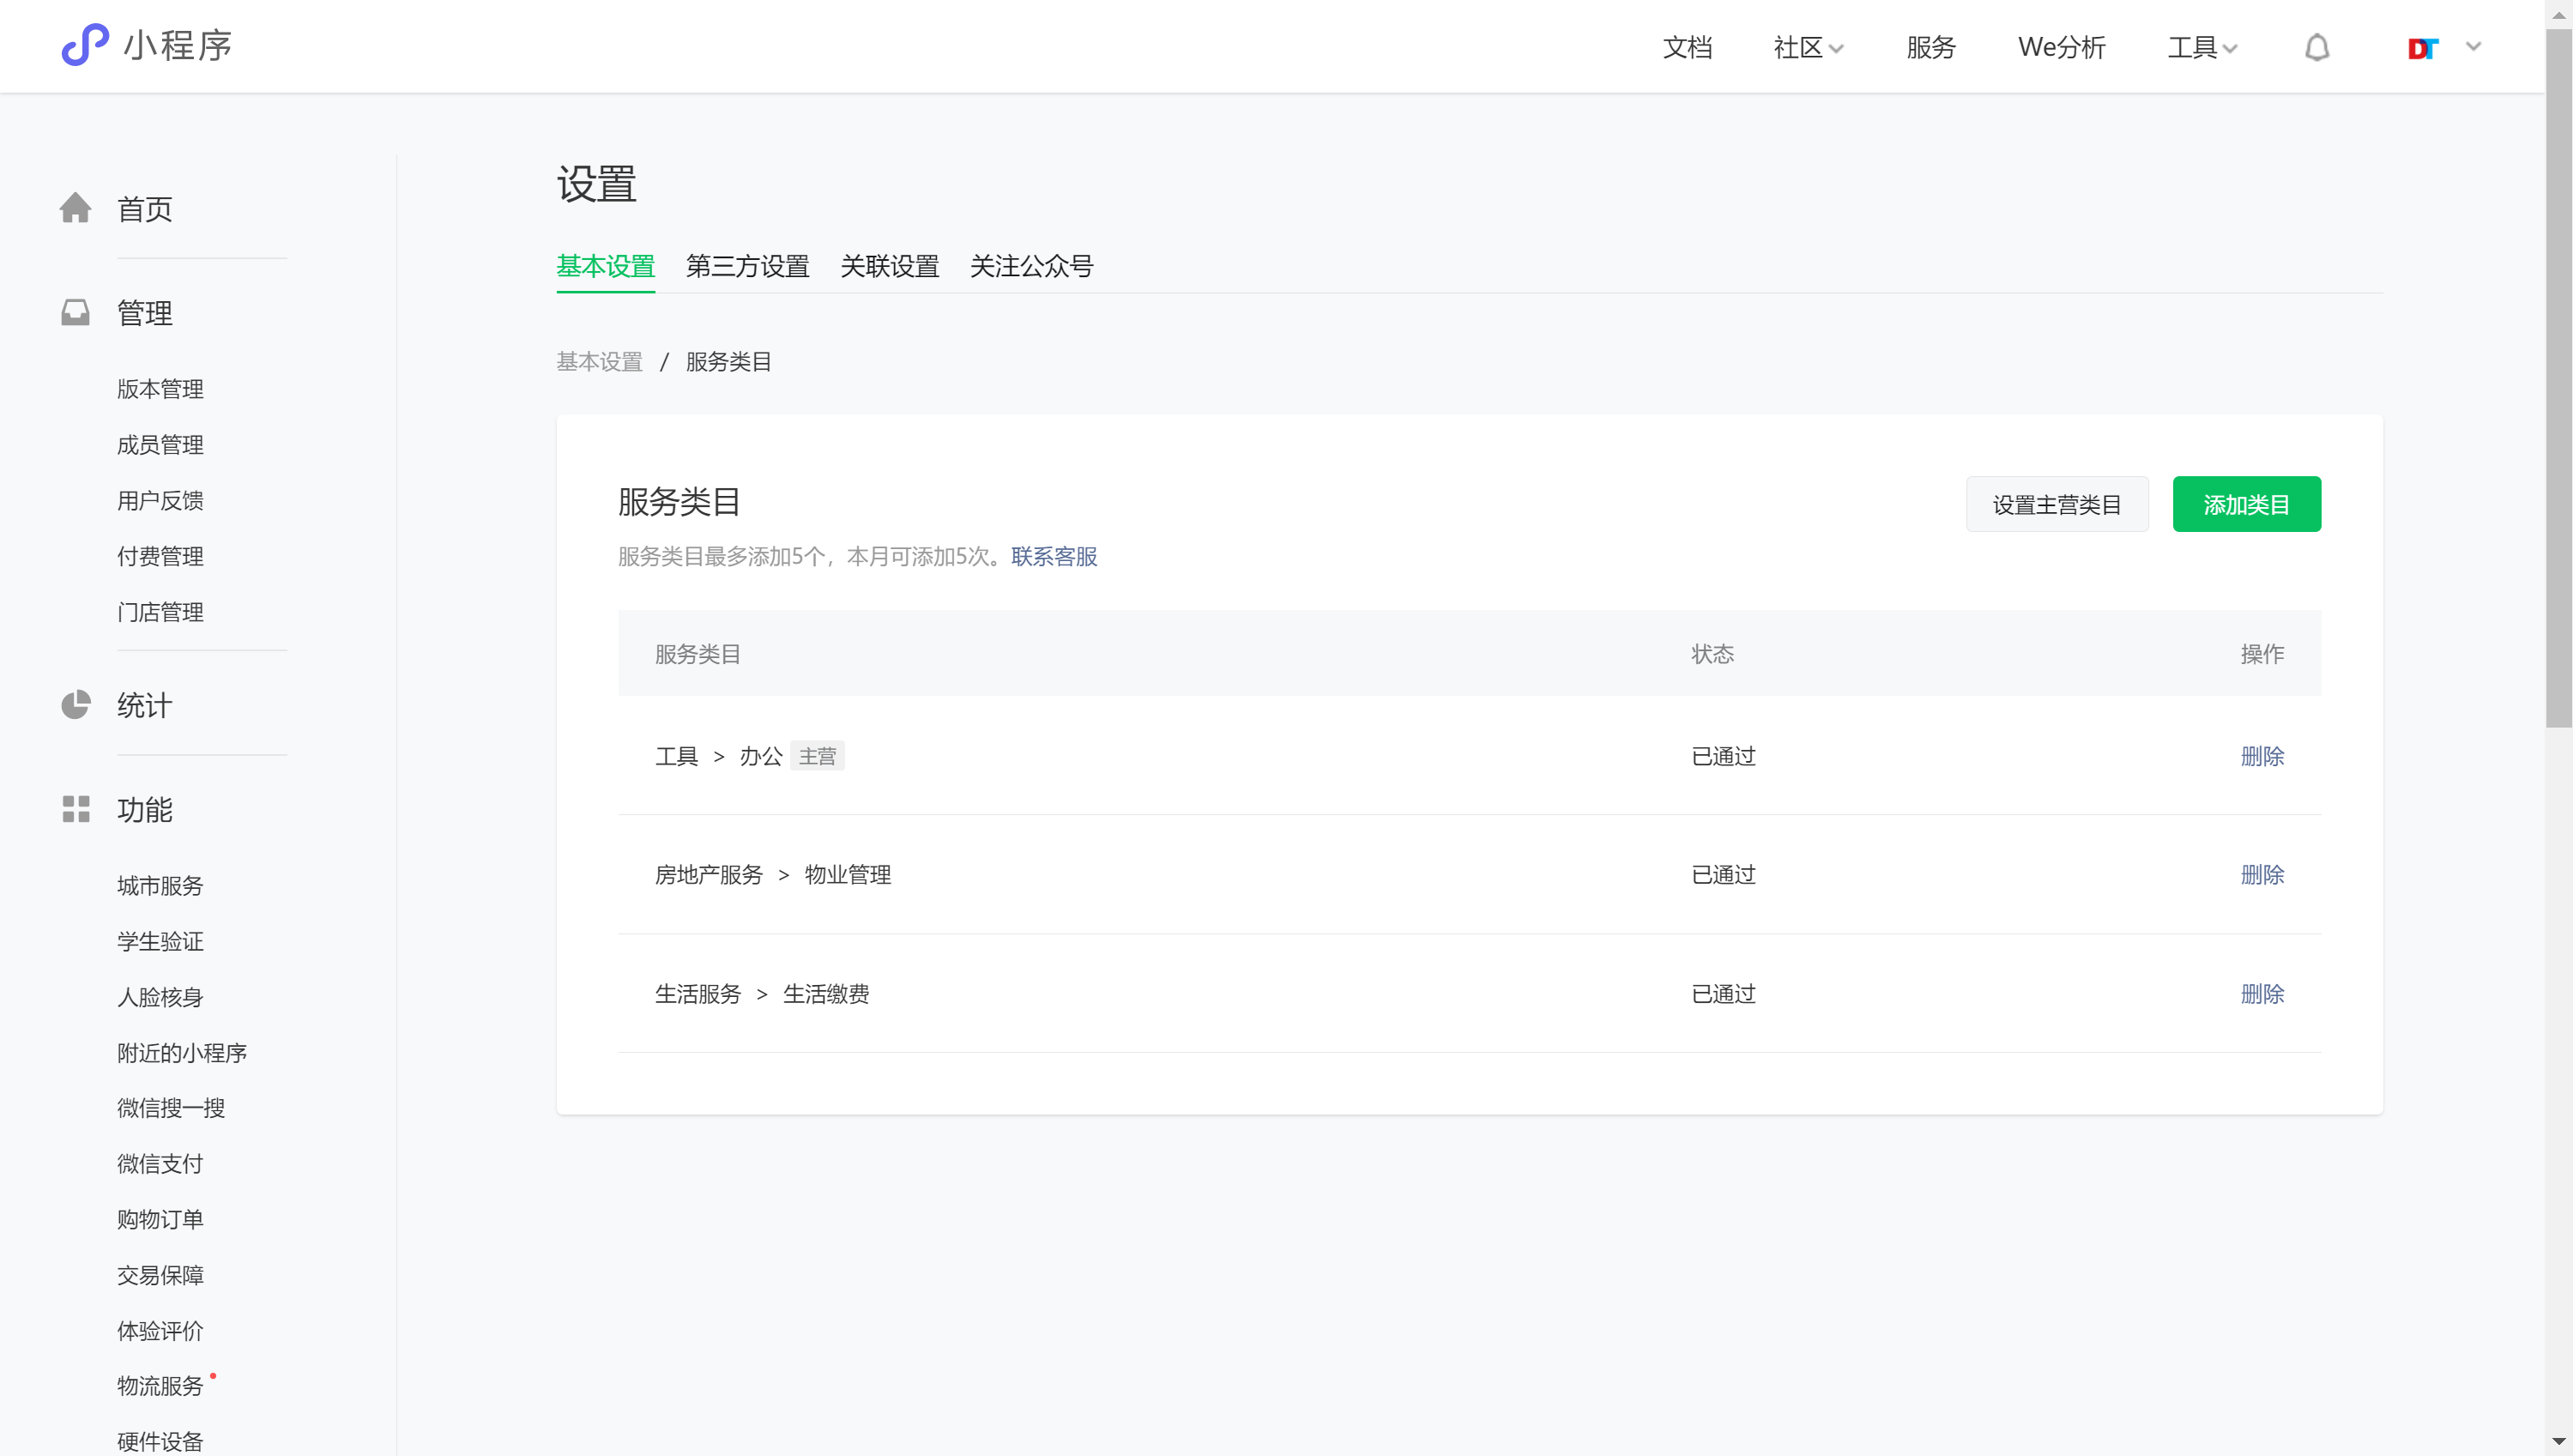Open 成员管理 in the sidebar
Screen dimensions: 2573x1456
(x=160, y=444)
